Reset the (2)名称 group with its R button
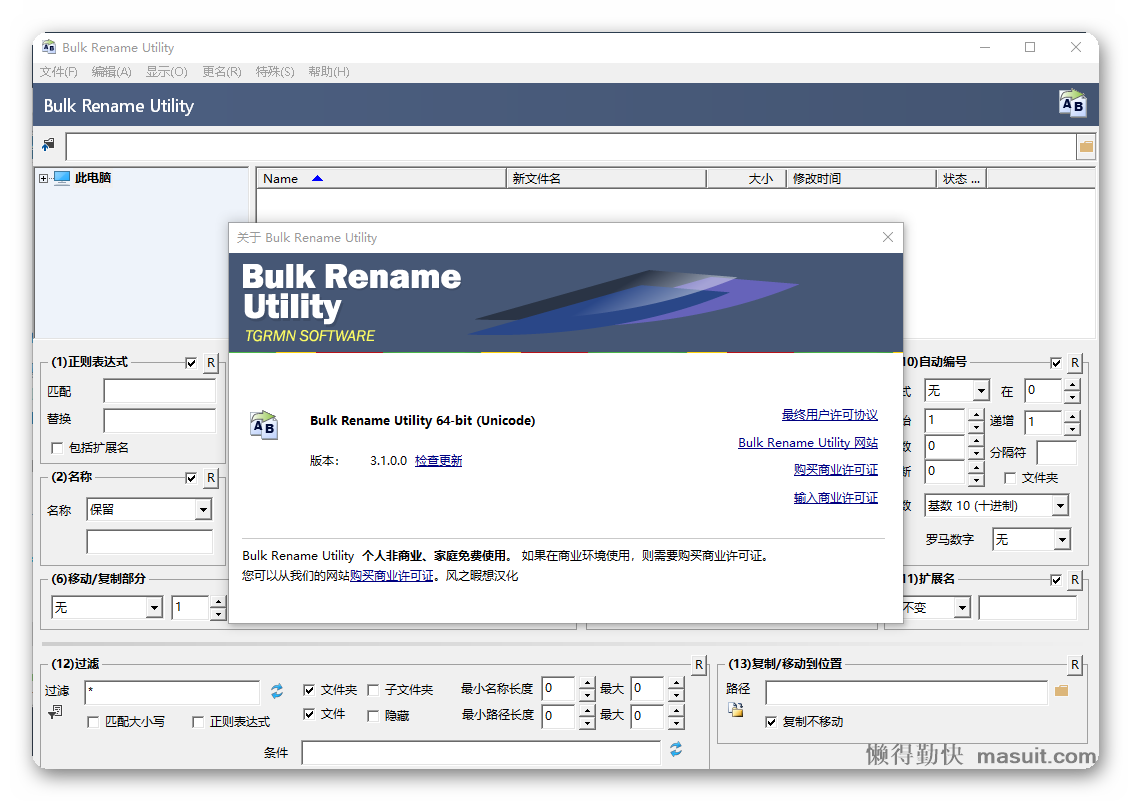 coord(211,478)
